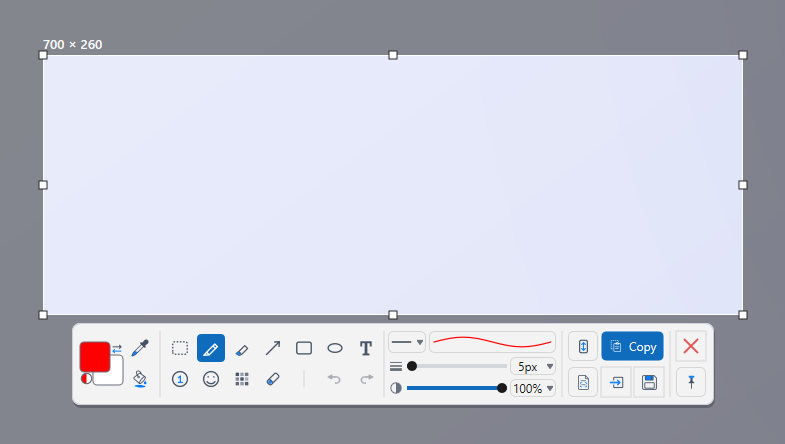
Task: Swap foreground and background colors
Action: click(117, 348)
